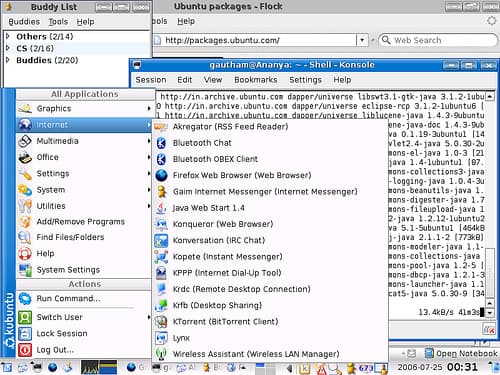
Task: Open Konversation IRC Chat
Action: (270, 240)
